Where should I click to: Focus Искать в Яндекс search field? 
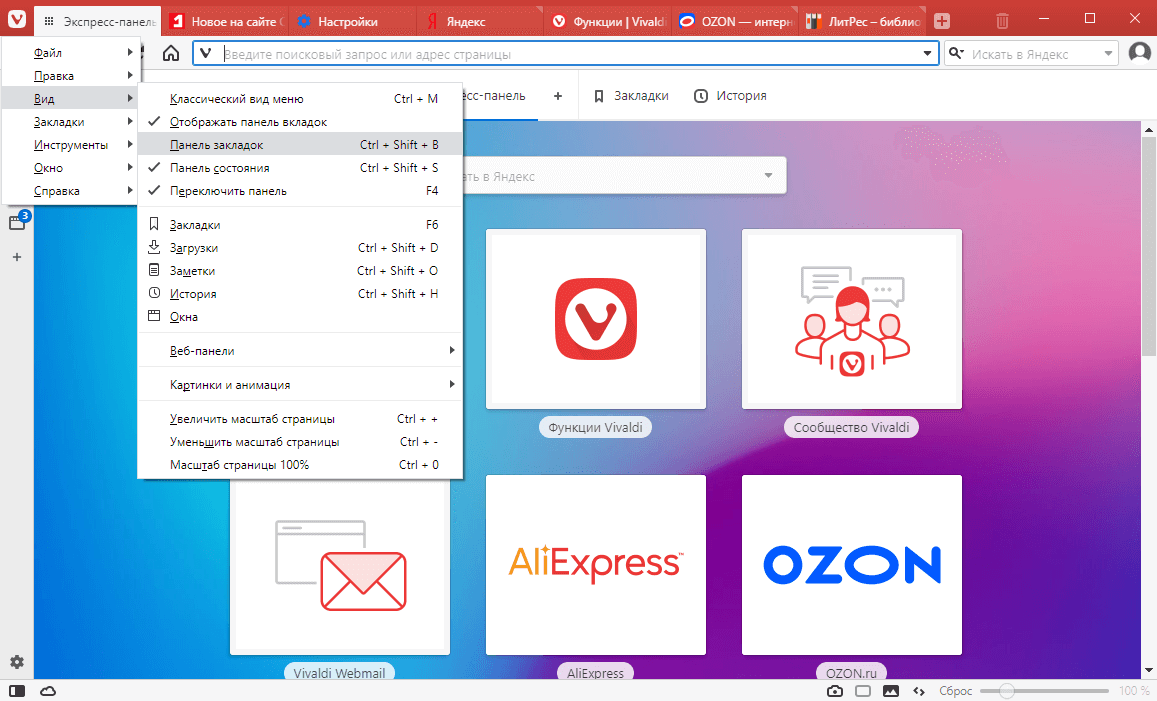pos(1031,54)
